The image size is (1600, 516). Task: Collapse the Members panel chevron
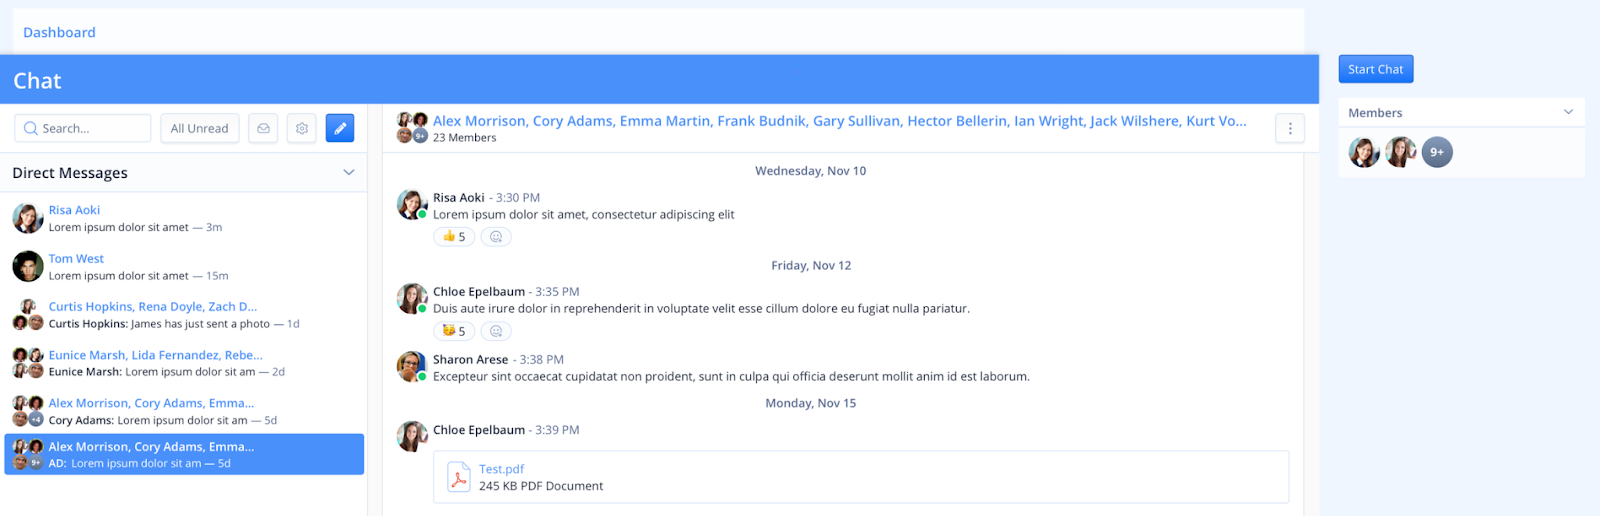point(1568,112)
